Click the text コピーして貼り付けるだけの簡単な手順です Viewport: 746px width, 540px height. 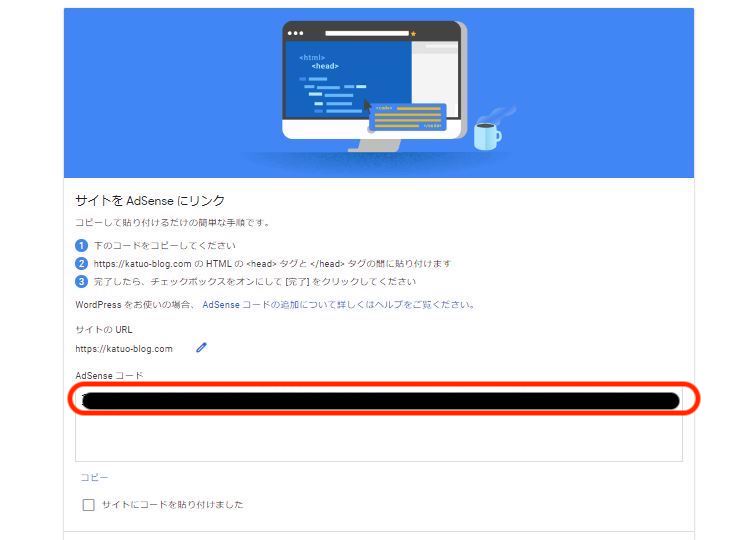(172, 223)
